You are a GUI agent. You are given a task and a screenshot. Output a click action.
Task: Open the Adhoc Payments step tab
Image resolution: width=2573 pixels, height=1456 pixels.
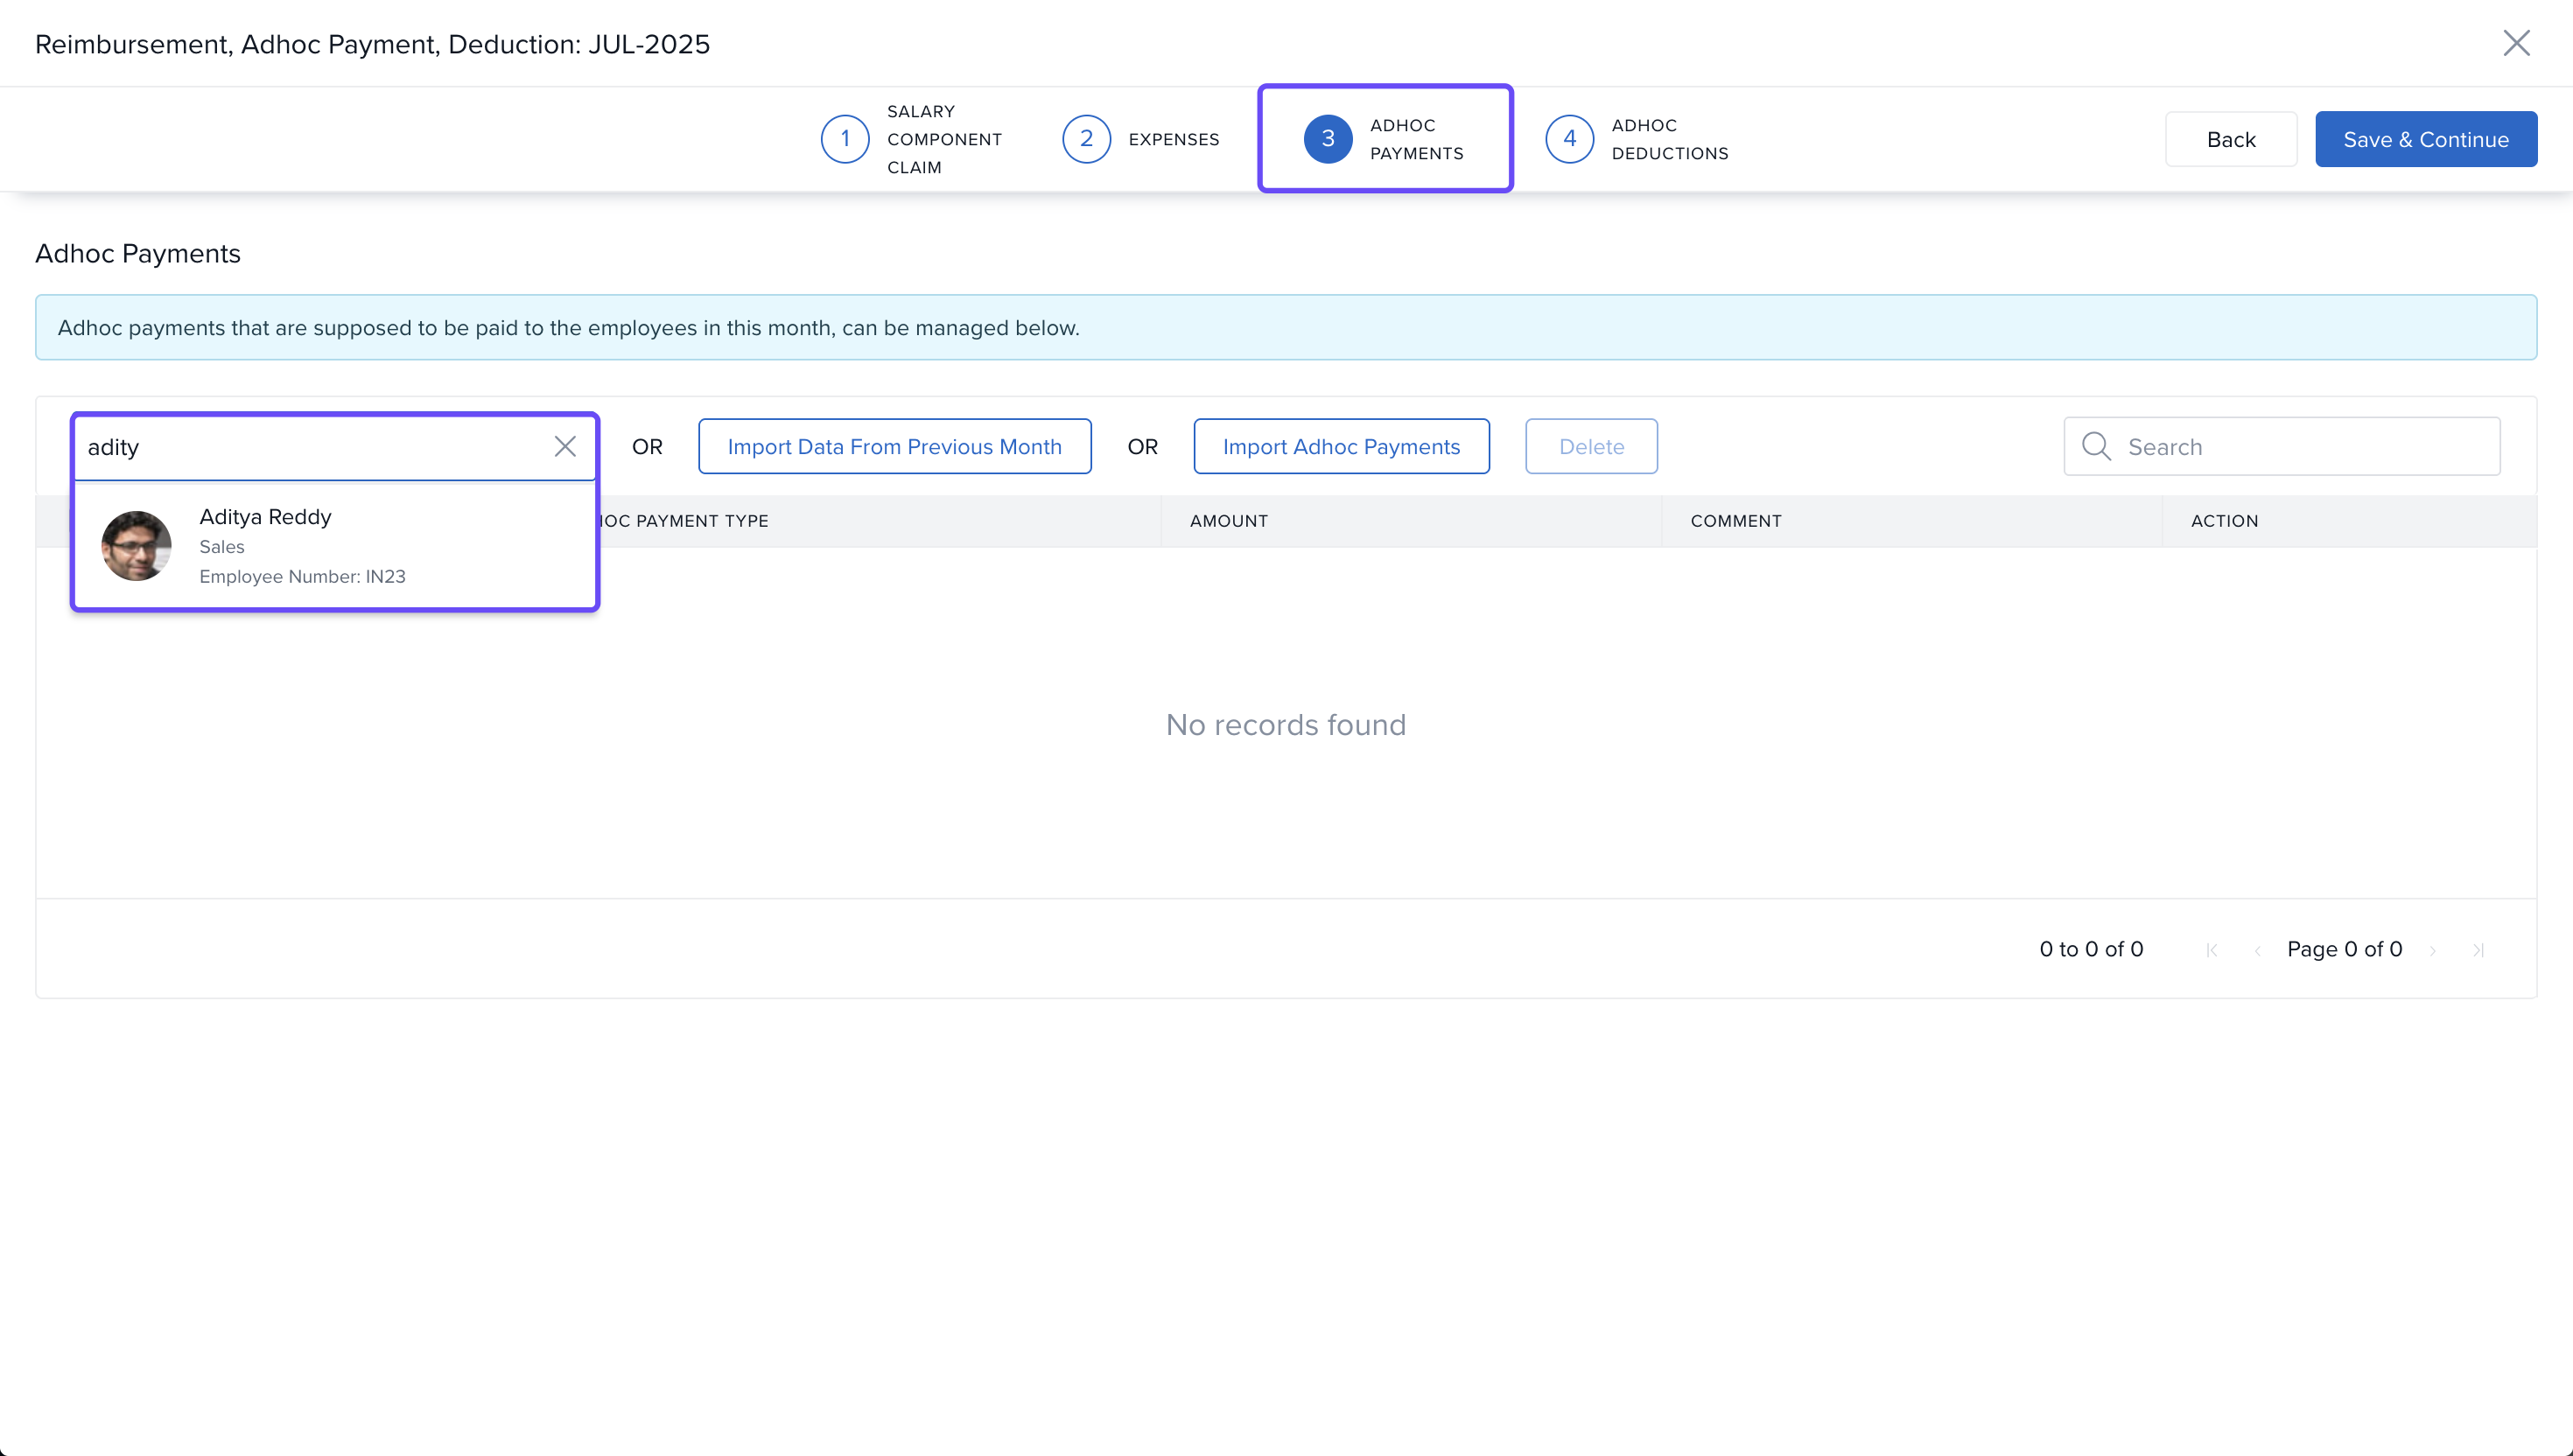click(x=1385, y=139)
